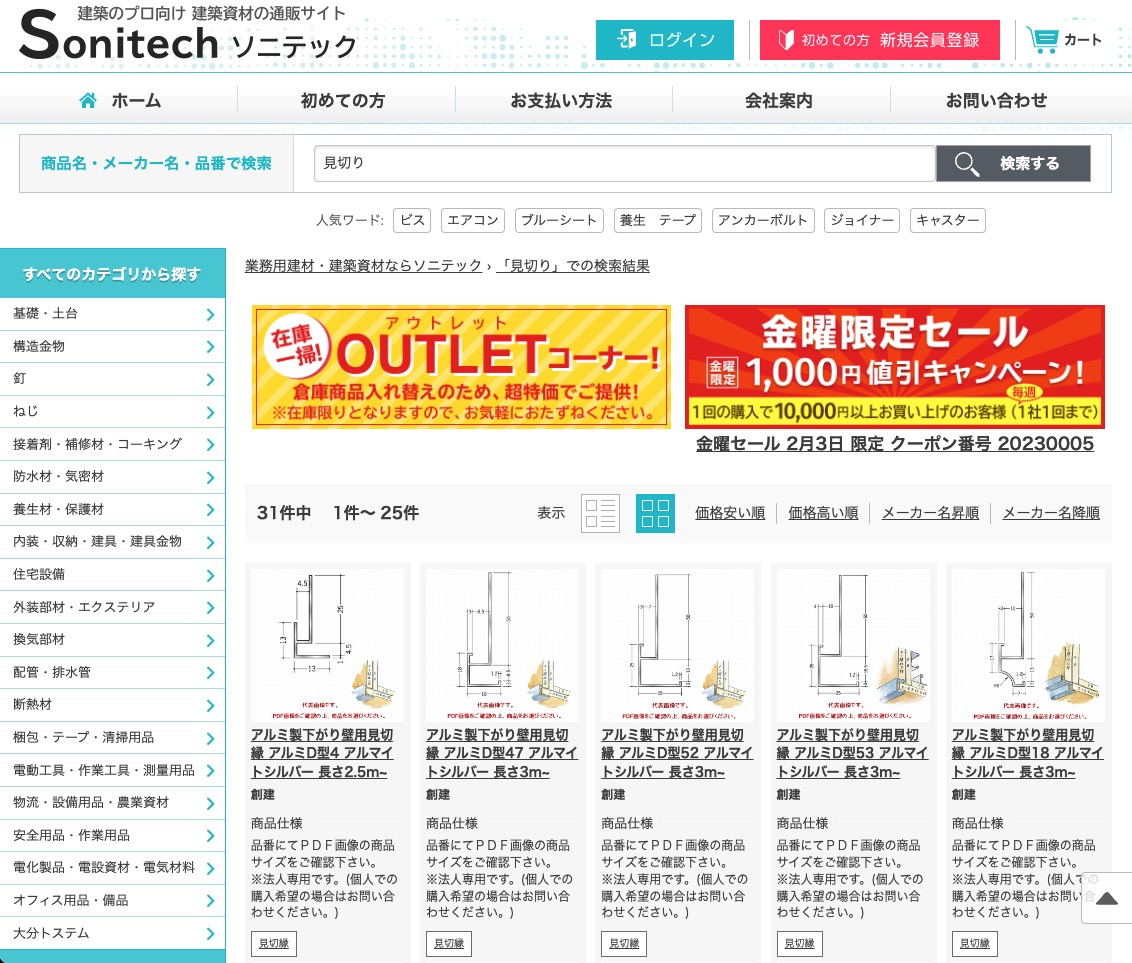The image size is (1132, 963).
Task: Open 会社案内 menu item
Action: (x=778, y=100)
